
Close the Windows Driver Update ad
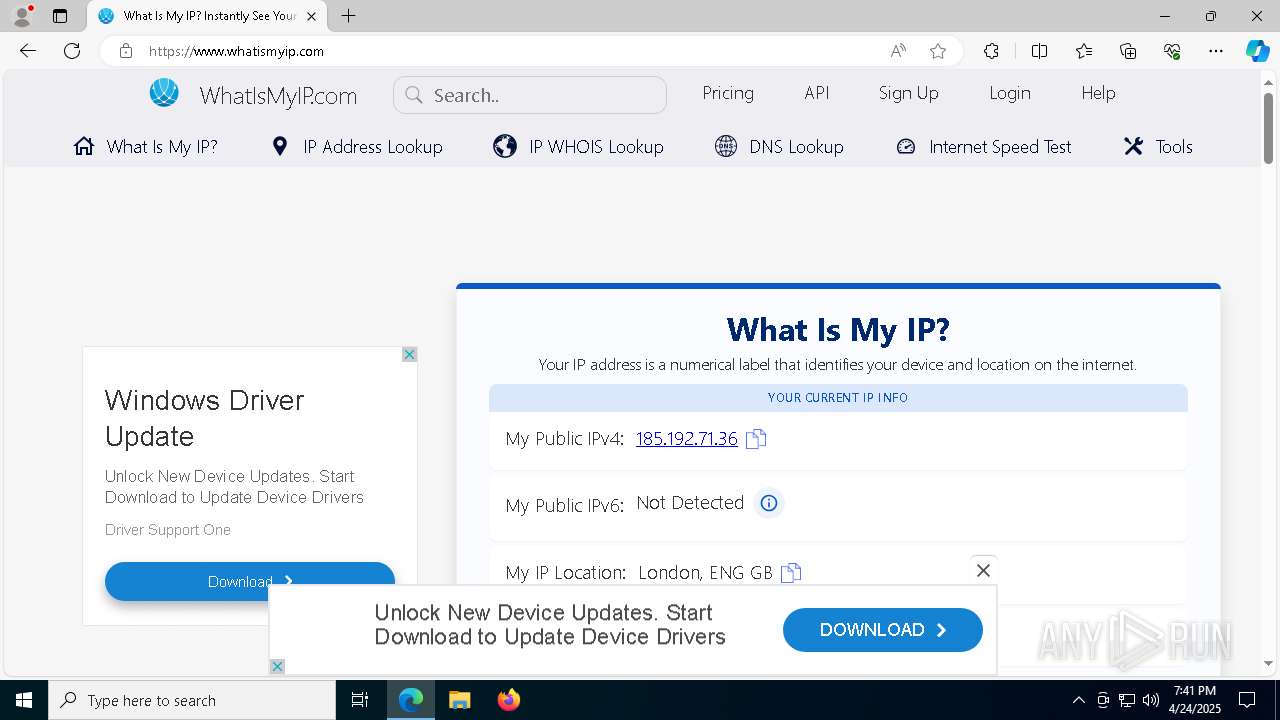409,355
